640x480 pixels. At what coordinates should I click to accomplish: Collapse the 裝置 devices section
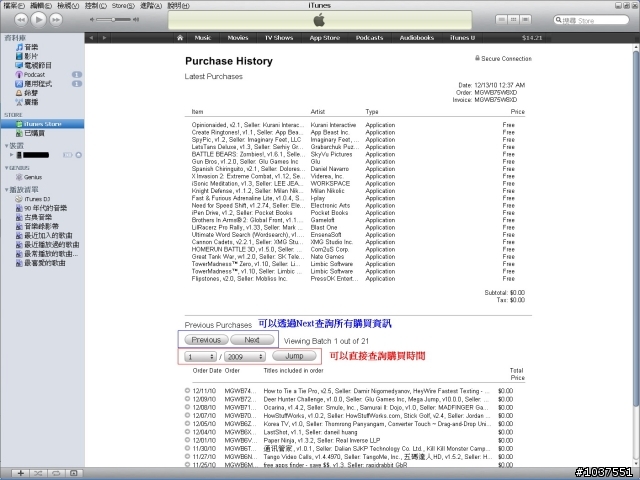point(7,146)
